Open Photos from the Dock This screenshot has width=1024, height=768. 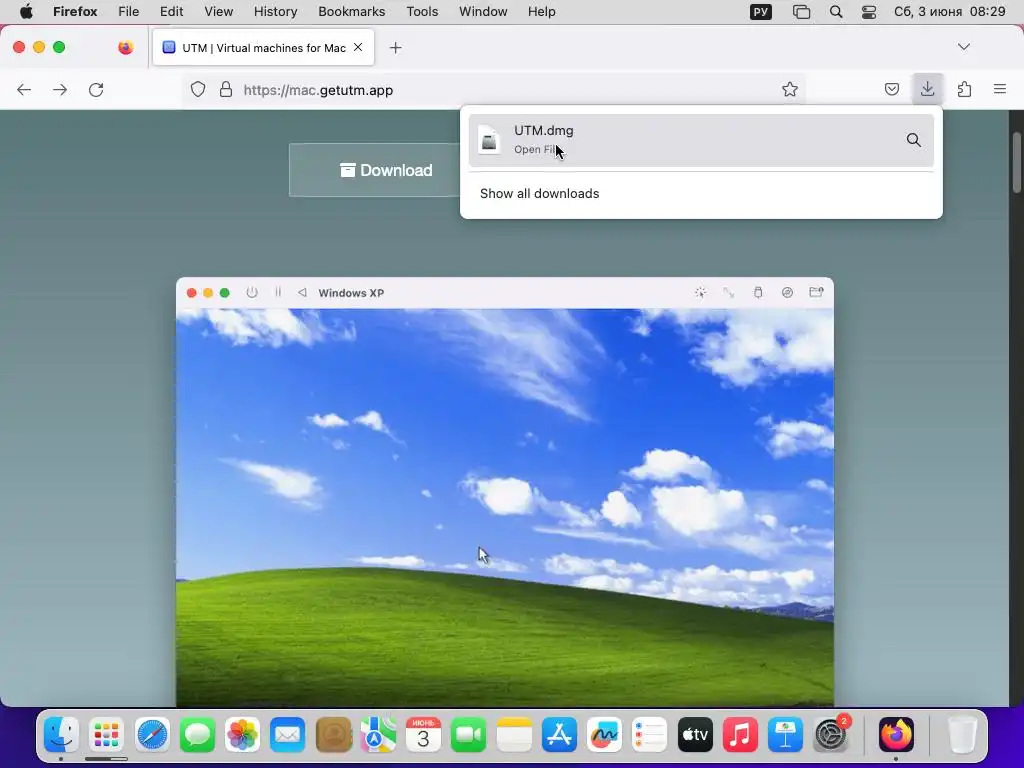242,736
